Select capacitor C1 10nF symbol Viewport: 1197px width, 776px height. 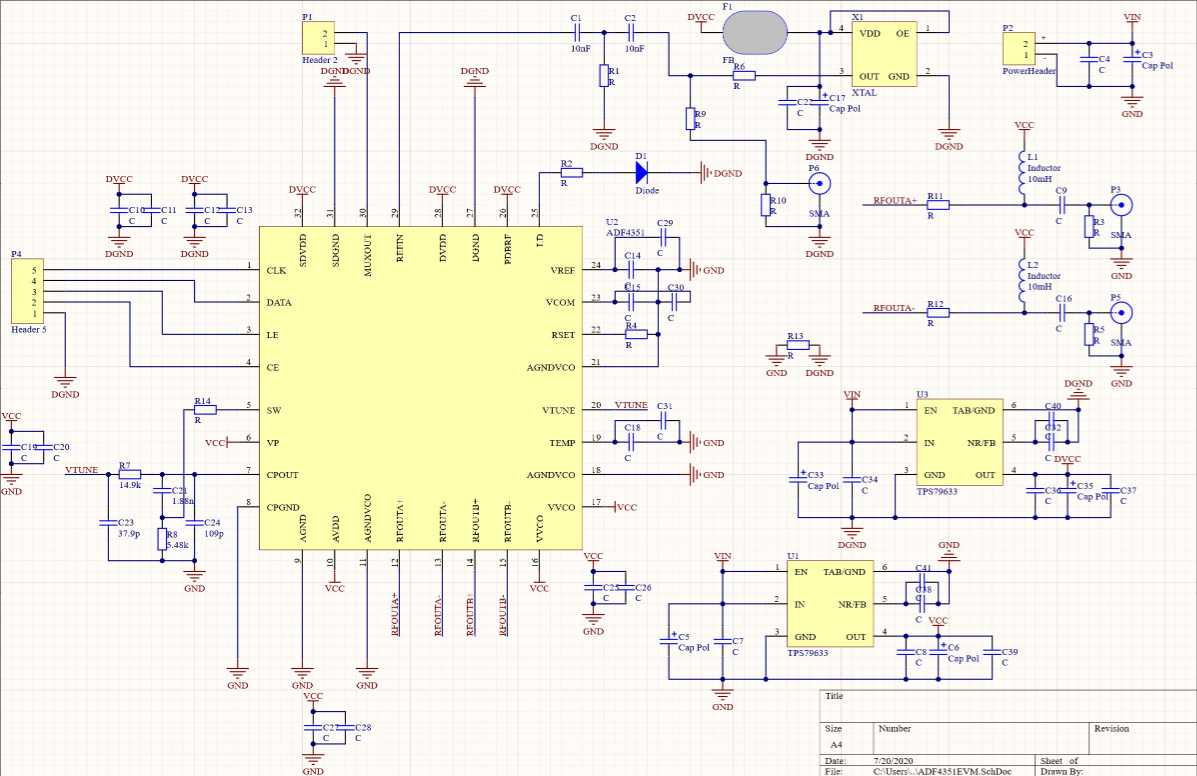click(577, 33)
